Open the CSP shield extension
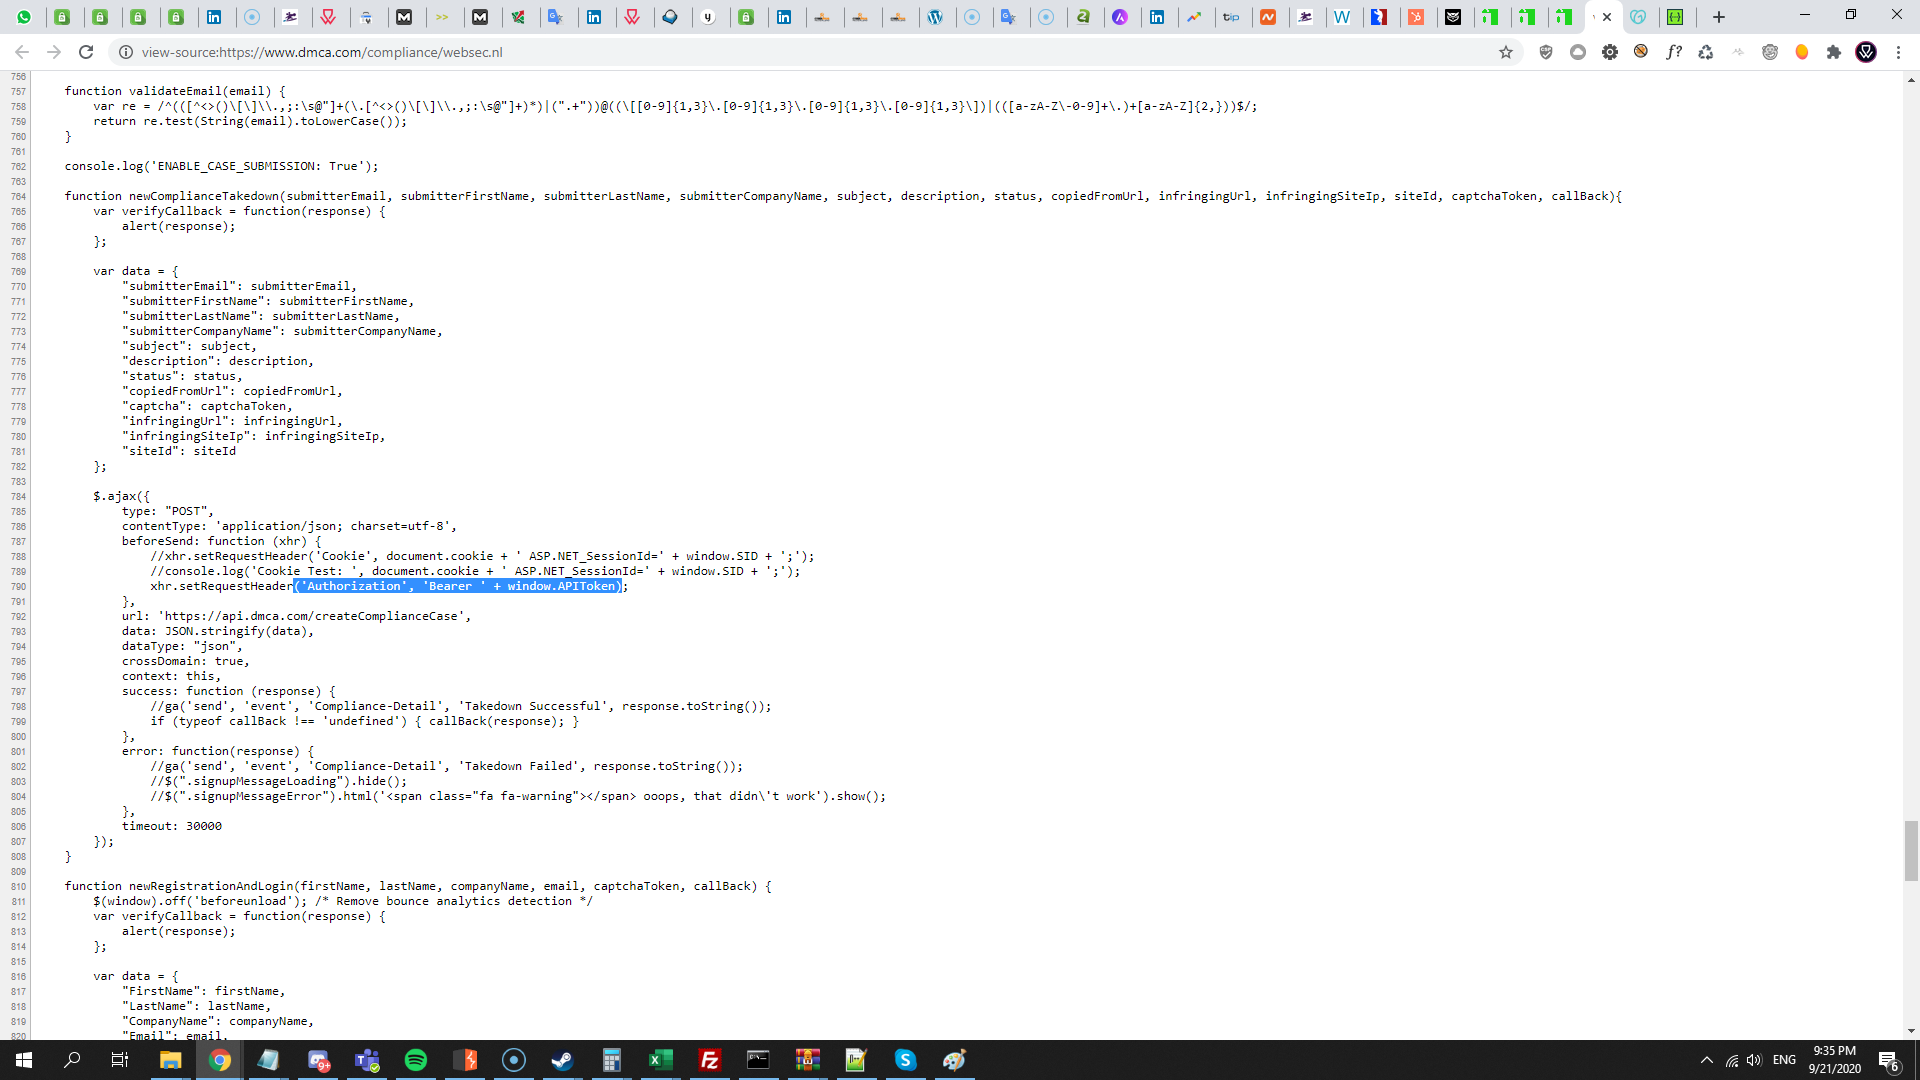Viewport: 1920px width, 1080px height. pyautogui.click(x=1546, y=52)
